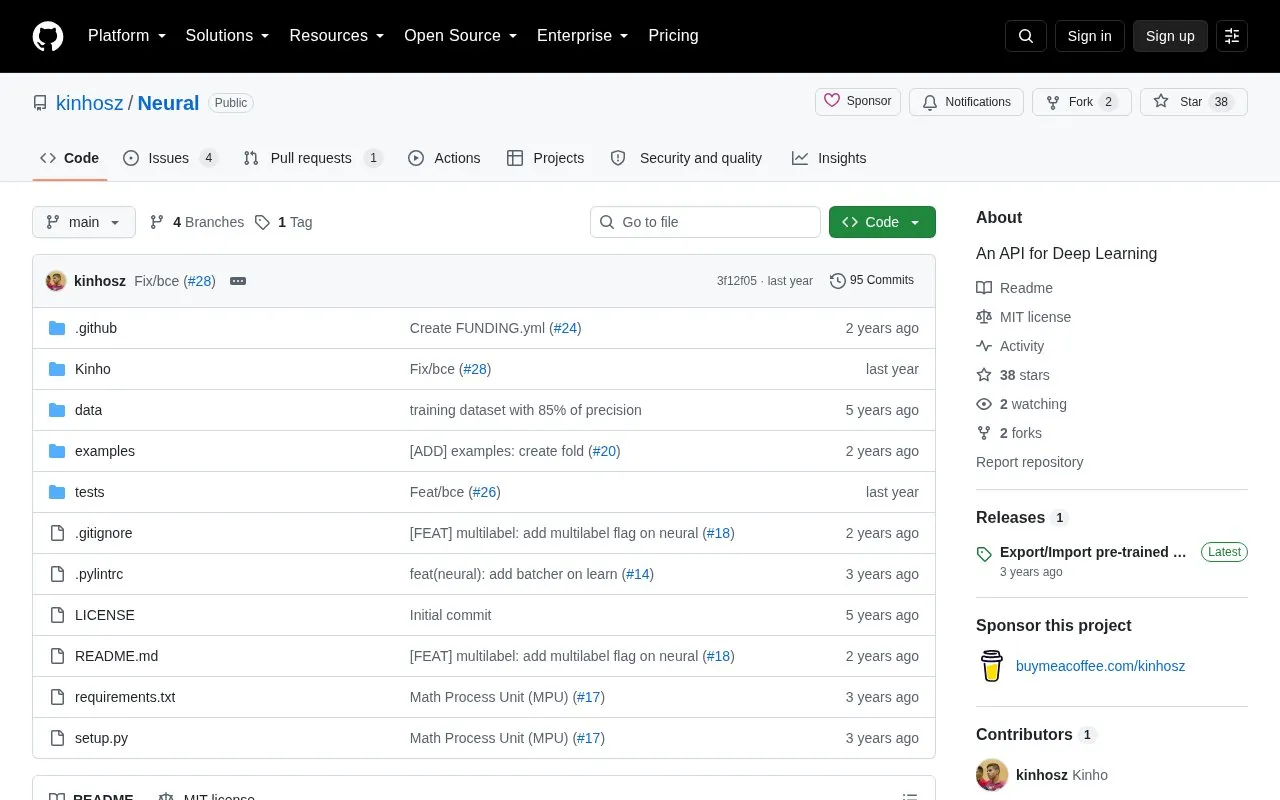Open the Pricing page
1280x800 pixels.
[673, 36]
